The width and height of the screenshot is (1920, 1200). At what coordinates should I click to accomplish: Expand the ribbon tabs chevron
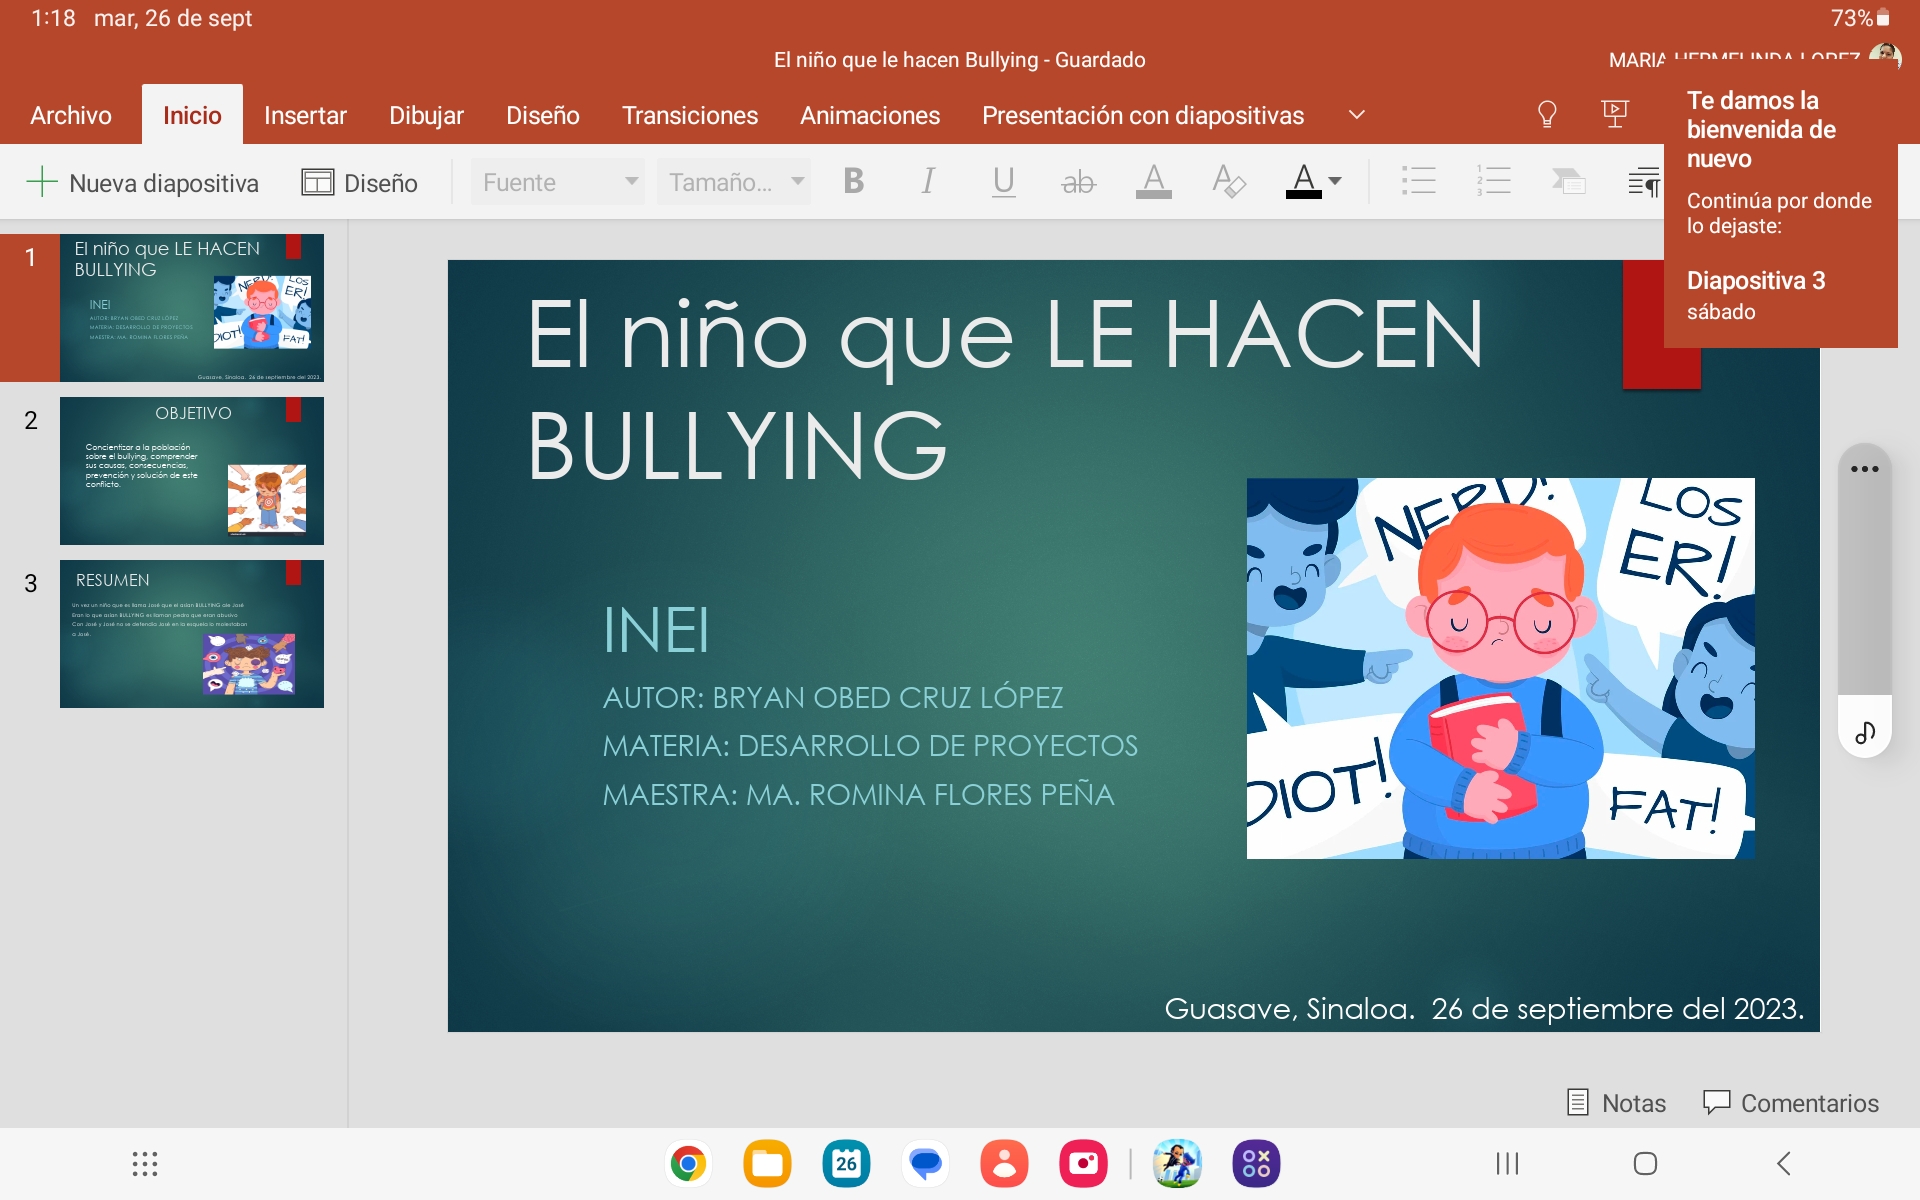1356,115
